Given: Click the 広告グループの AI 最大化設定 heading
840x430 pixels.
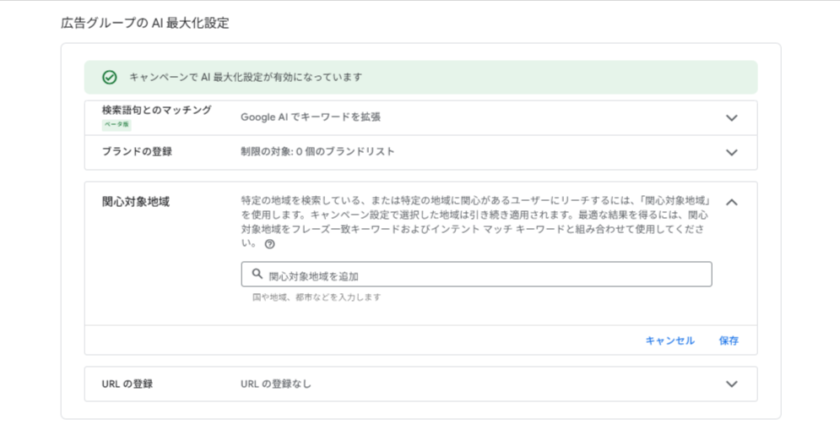Looking at the screenshot, I should click(145, 22).
